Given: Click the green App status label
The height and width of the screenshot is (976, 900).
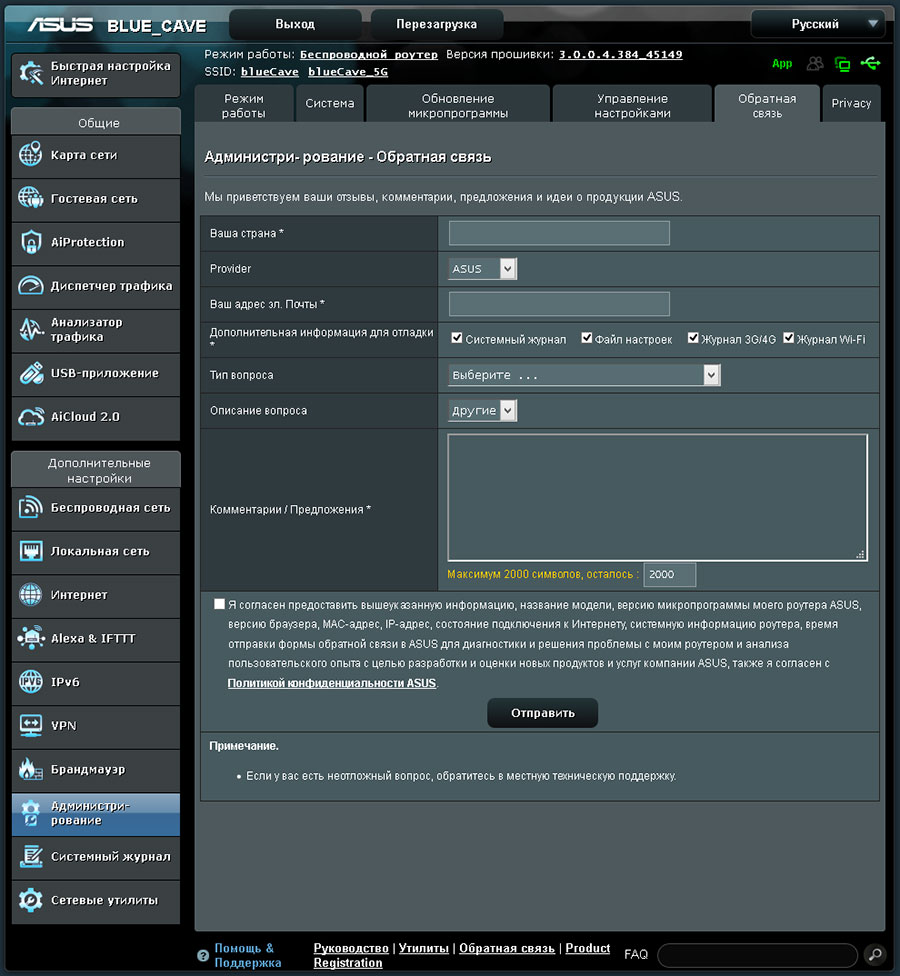Looking at the screenshot, I should point(782,63).
